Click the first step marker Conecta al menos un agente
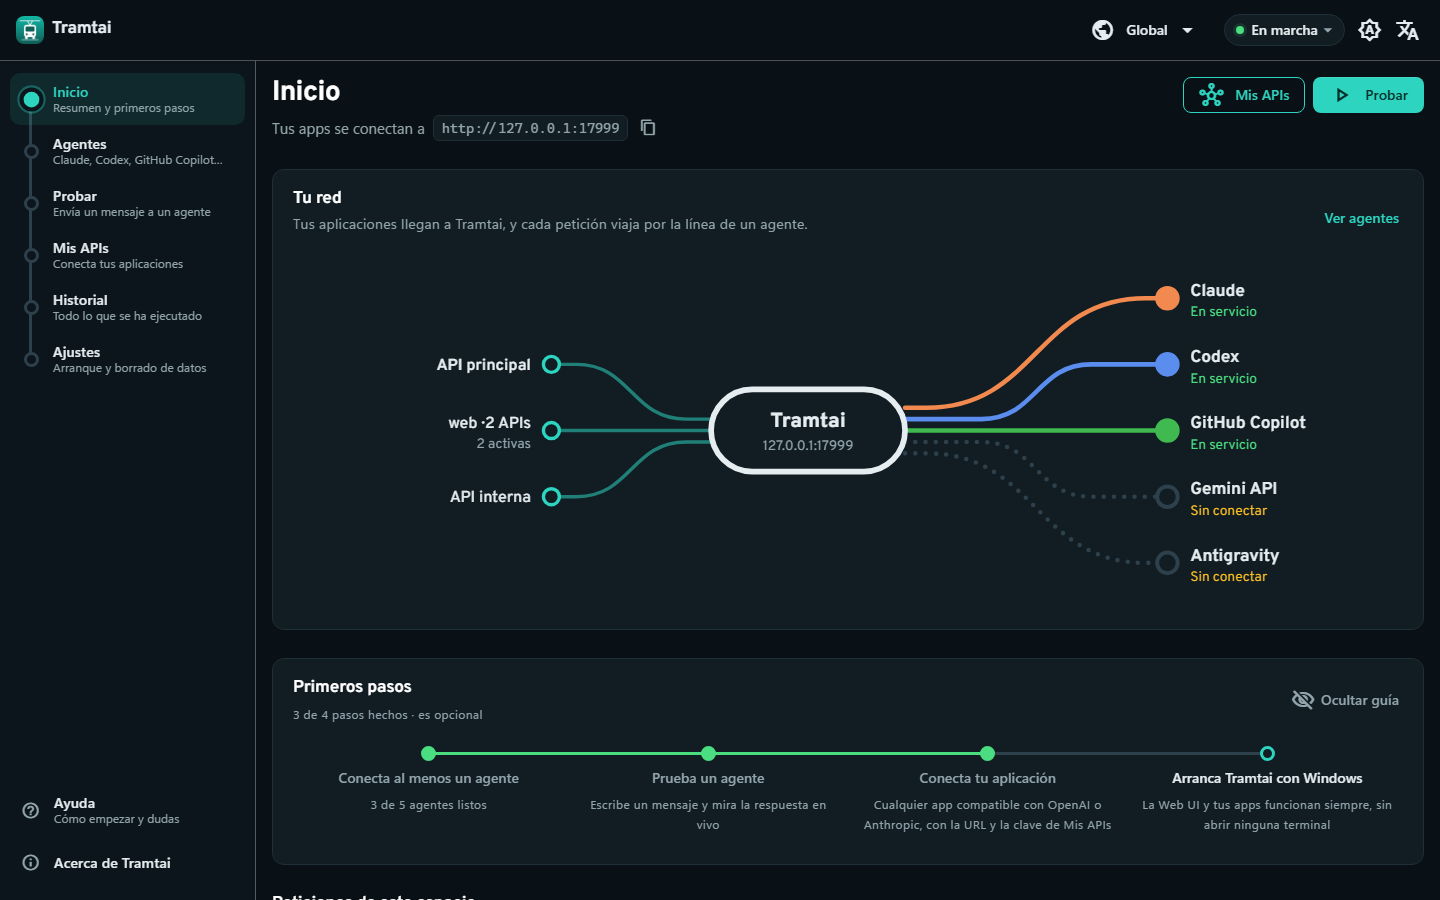Viewport: 1440px width, 900px height. coord(428,753)
